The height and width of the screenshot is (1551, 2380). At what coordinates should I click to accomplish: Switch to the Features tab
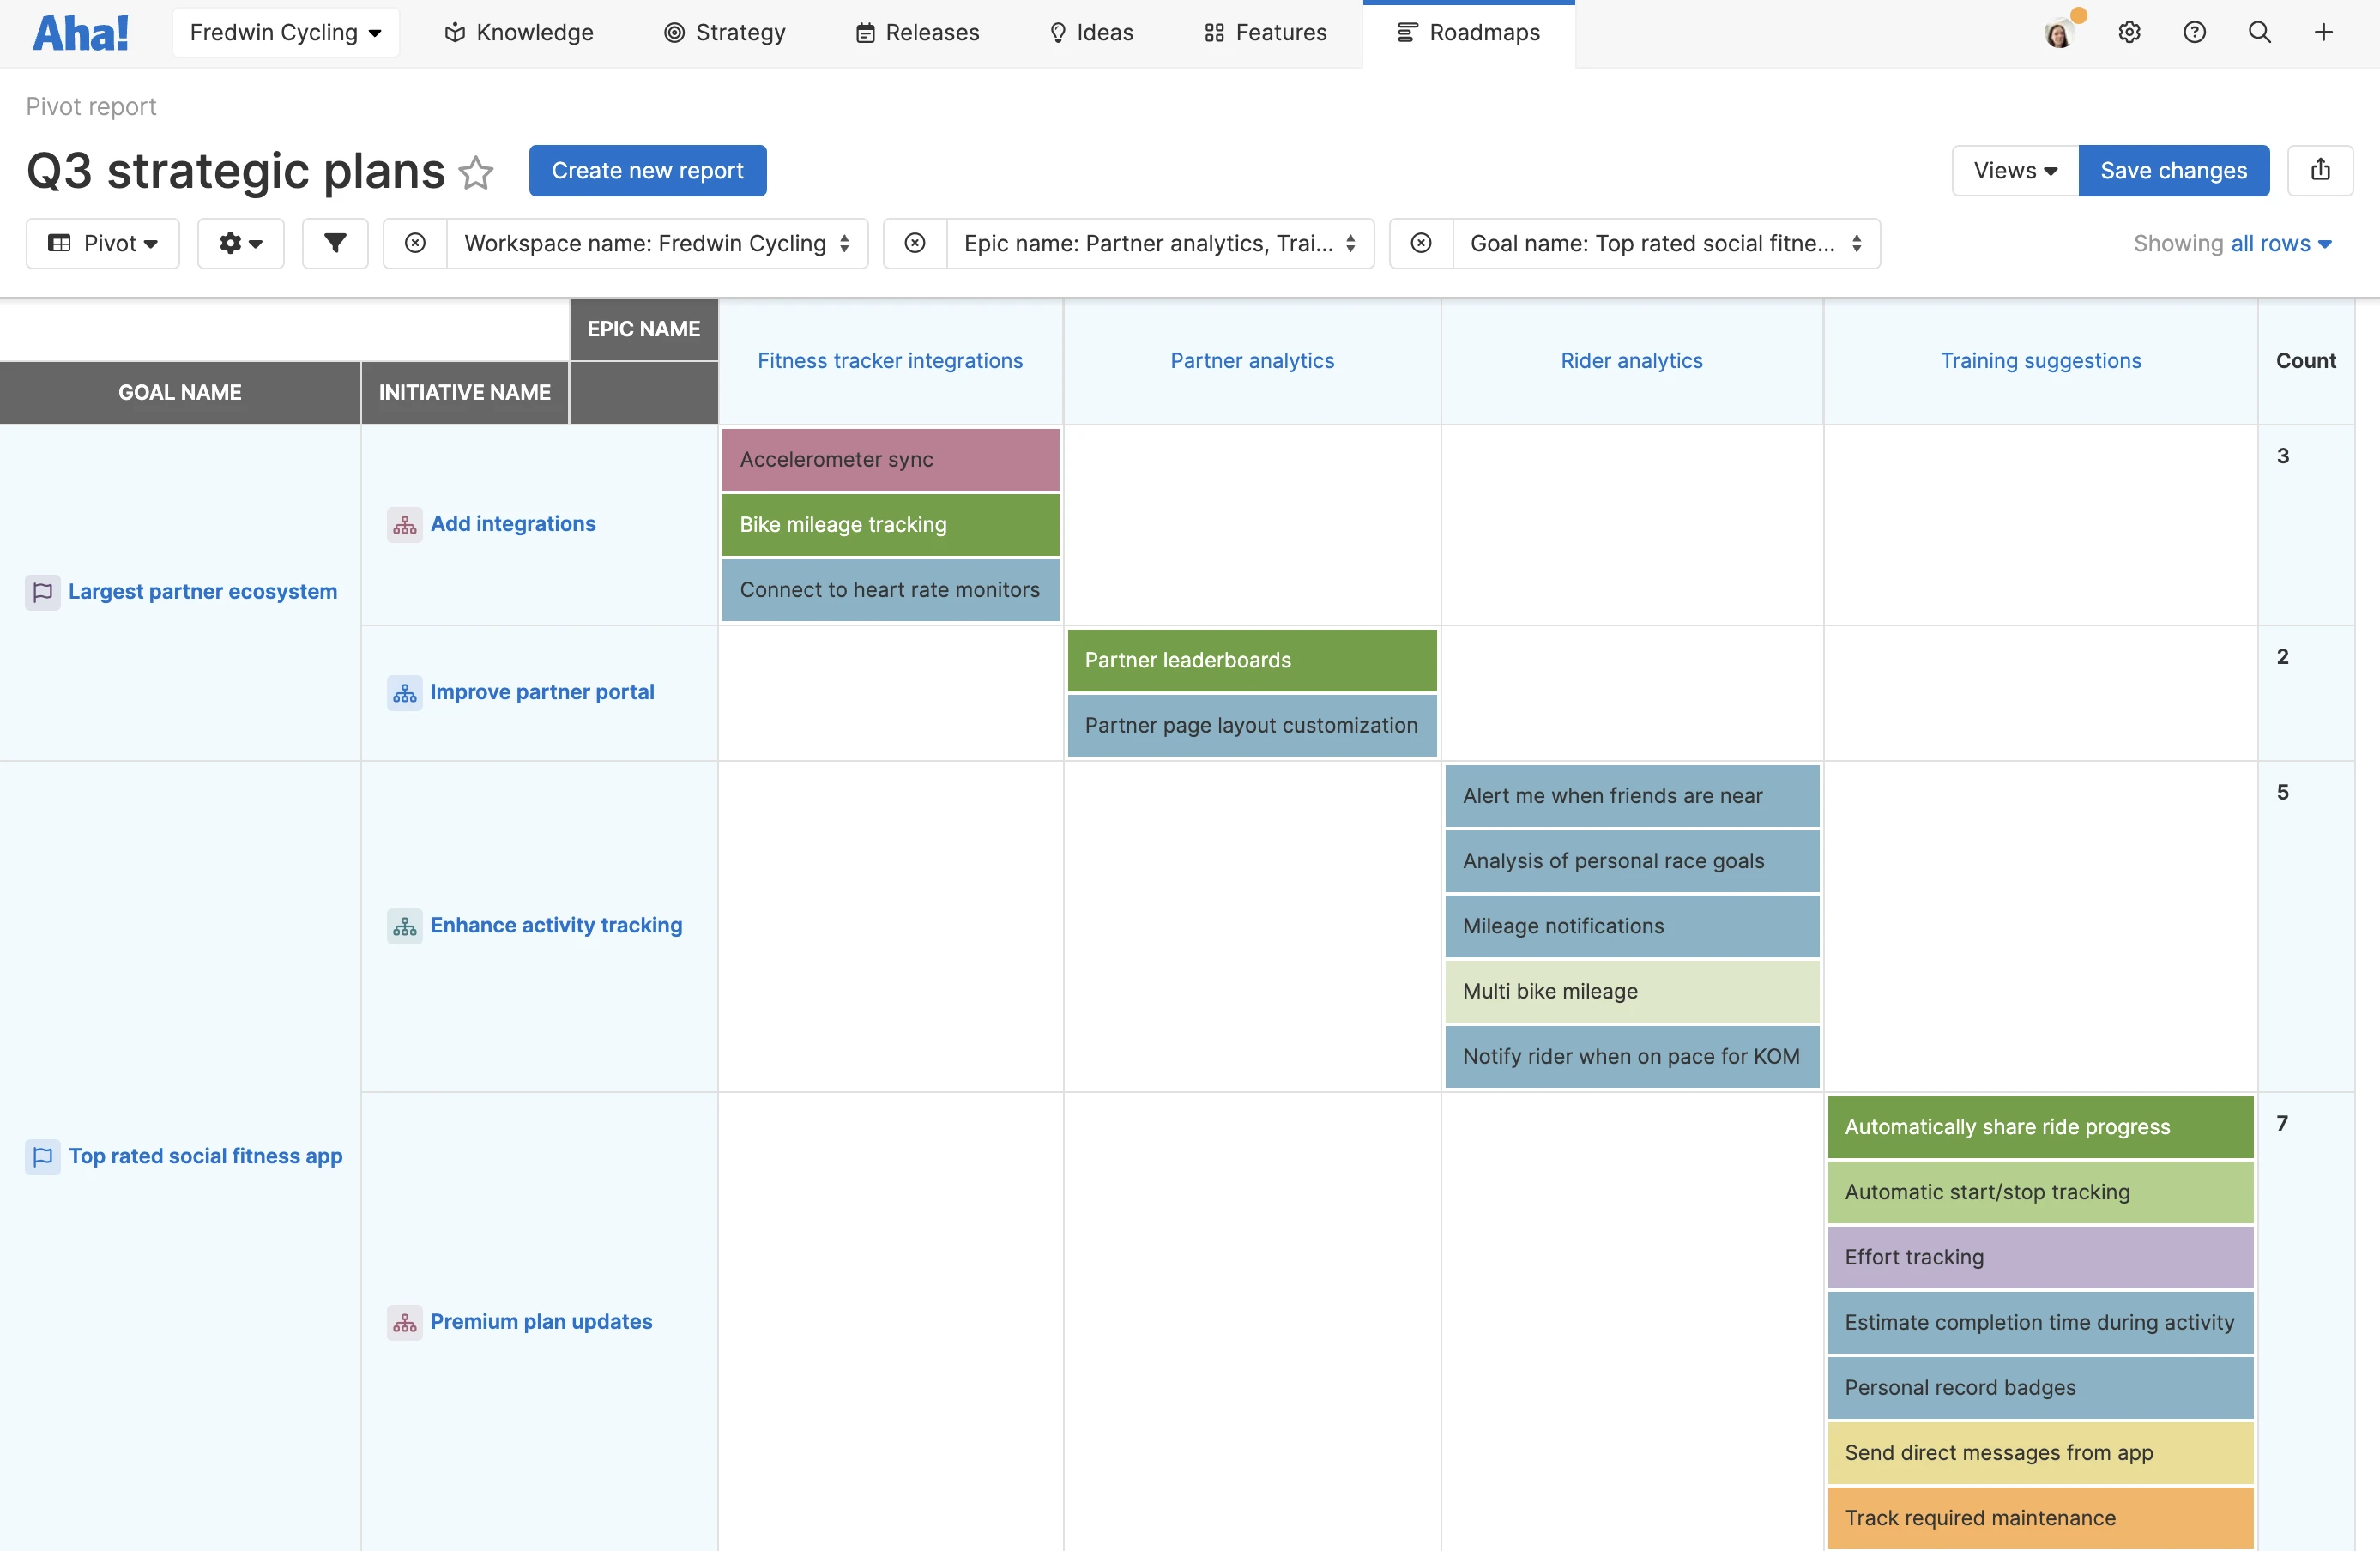coord(1265,32)
